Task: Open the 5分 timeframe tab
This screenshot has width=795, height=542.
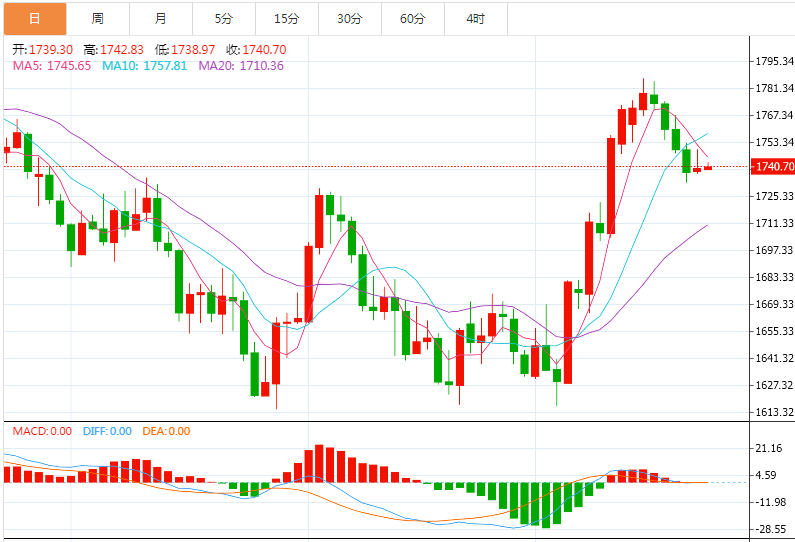Action: pyautogui.click(x=224, y=19)
